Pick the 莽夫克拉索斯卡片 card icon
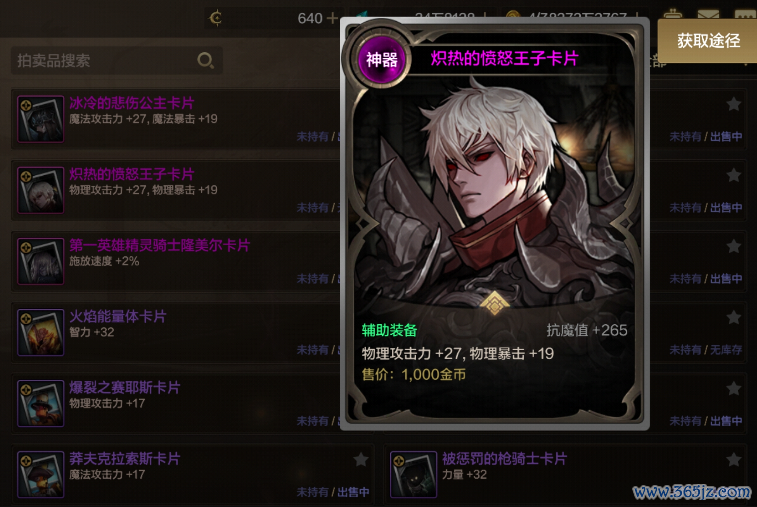This screenshot has width=757, height=507. click(x=41, y=474)
